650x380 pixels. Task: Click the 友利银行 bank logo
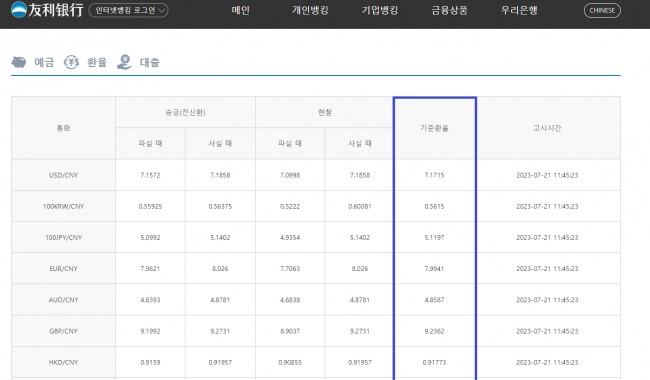point(47,10)
